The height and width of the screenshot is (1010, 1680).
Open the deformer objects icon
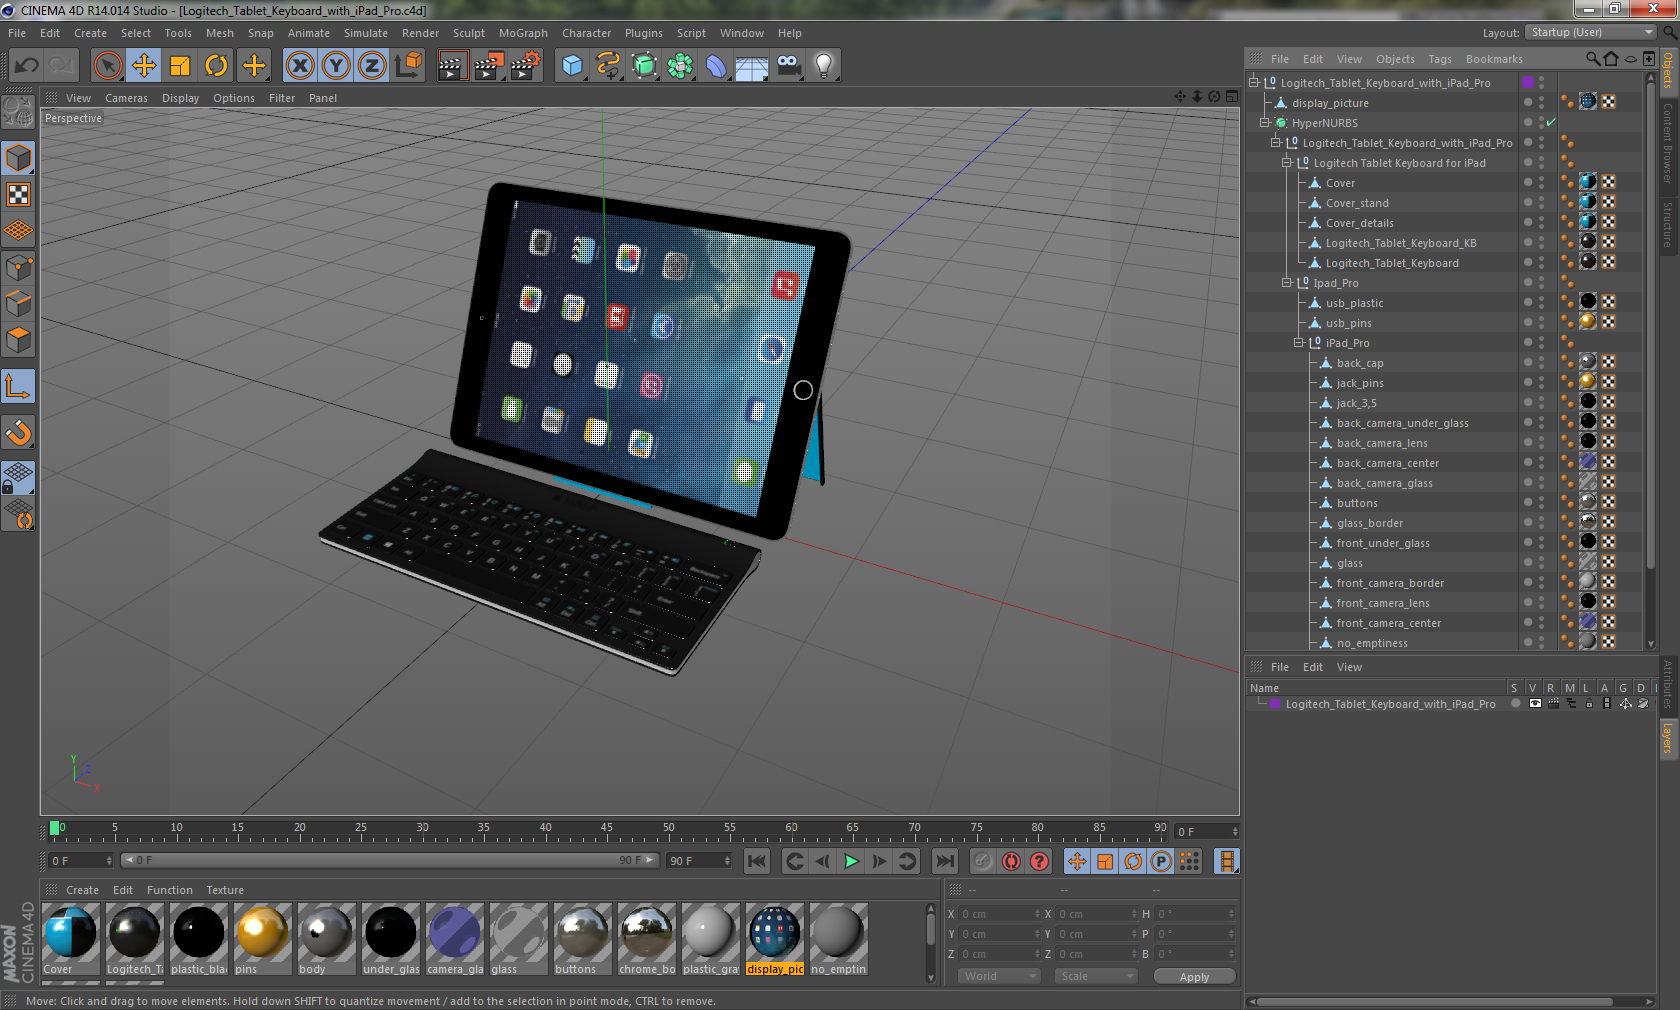(716, 66)
